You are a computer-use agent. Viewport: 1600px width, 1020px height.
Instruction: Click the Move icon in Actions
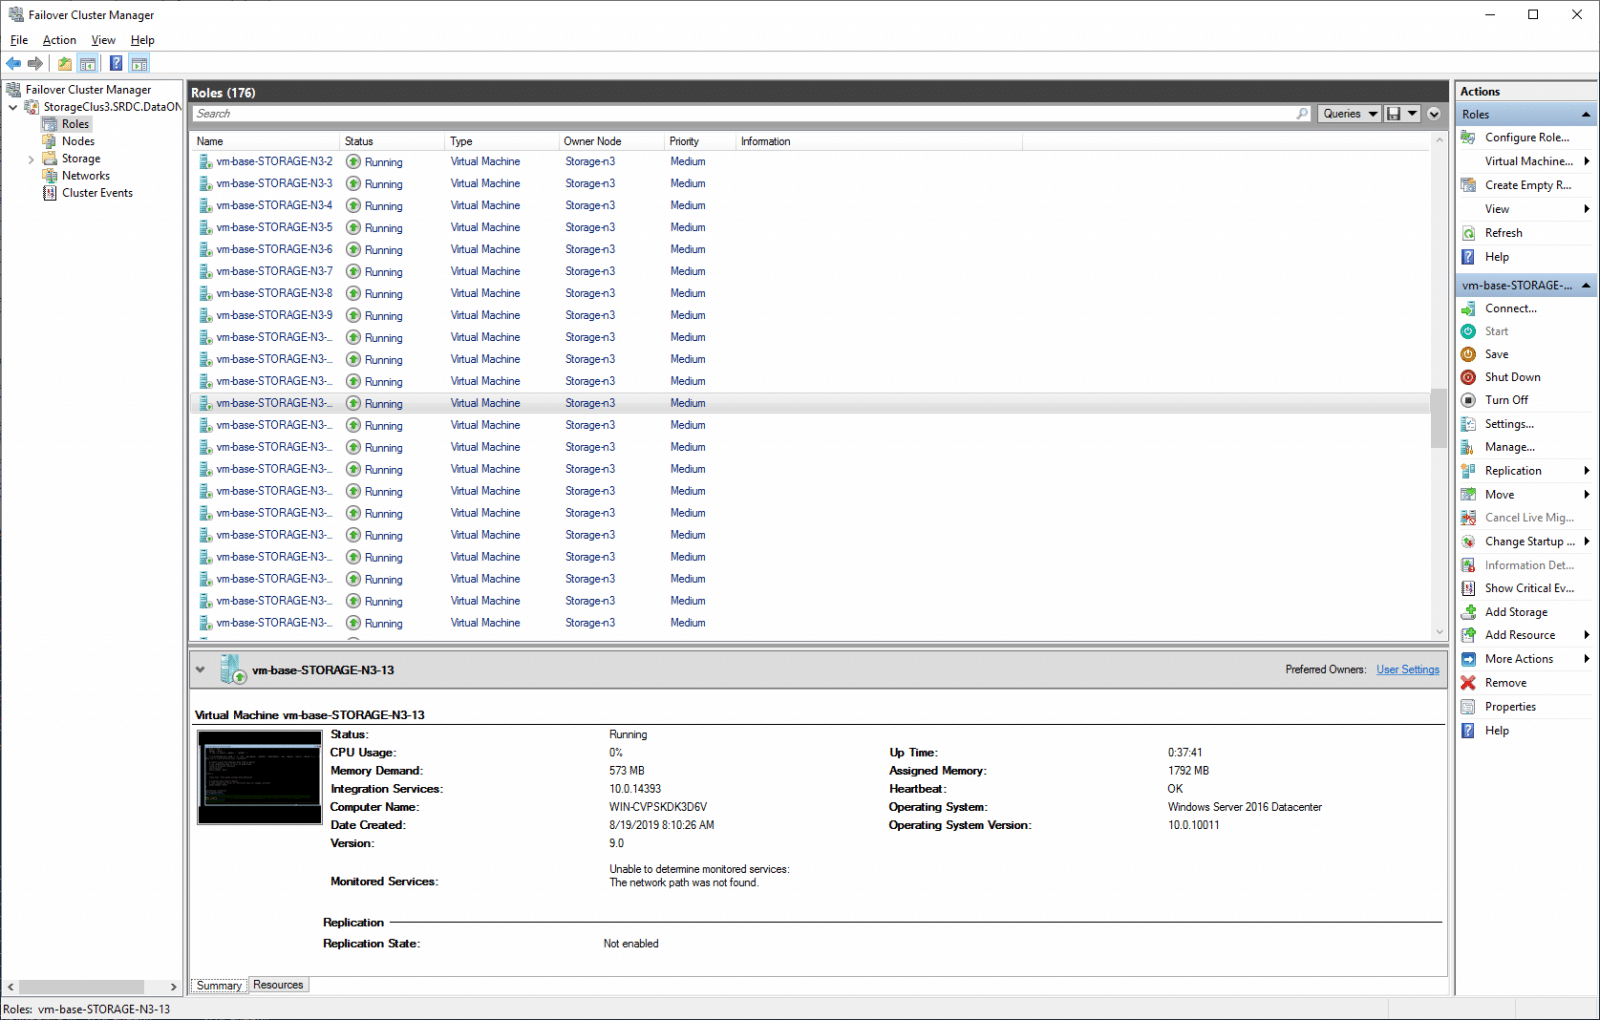1468,494
